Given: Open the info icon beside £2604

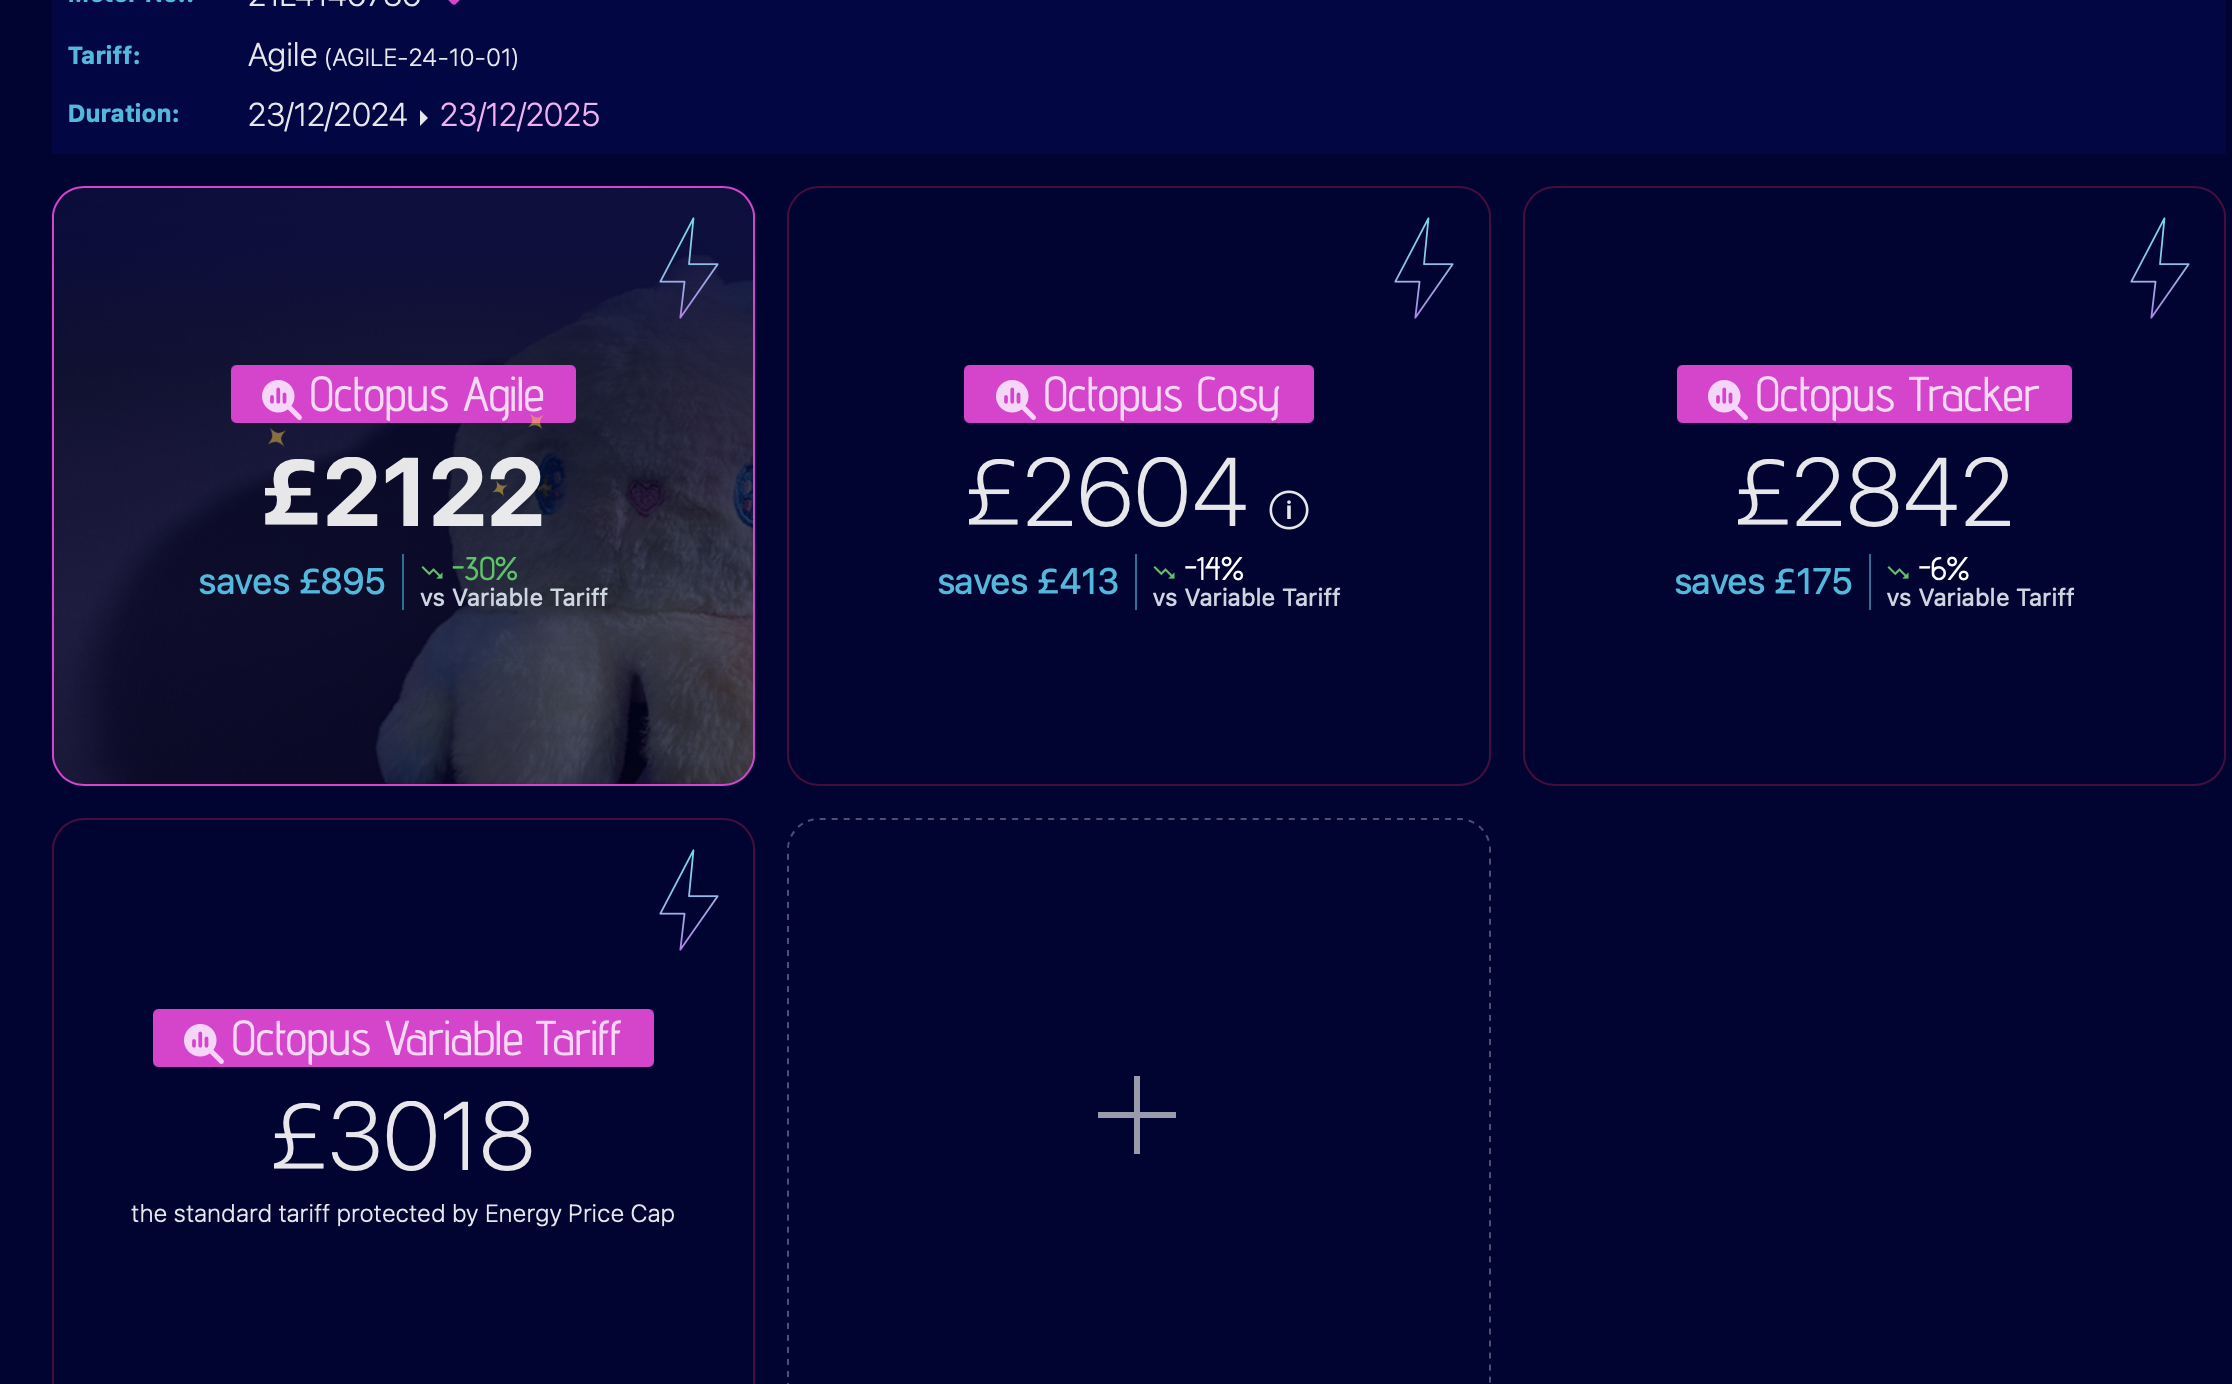Looking at the screenshot, I should coord(1288,510).
